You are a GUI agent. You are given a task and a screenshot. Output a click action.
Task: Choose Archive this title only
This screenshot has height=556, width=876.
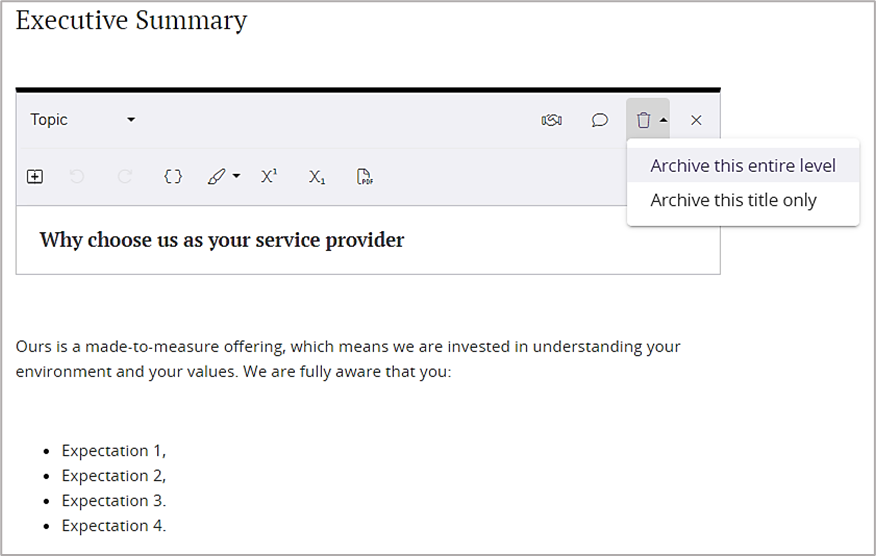[x=733, y=200]
